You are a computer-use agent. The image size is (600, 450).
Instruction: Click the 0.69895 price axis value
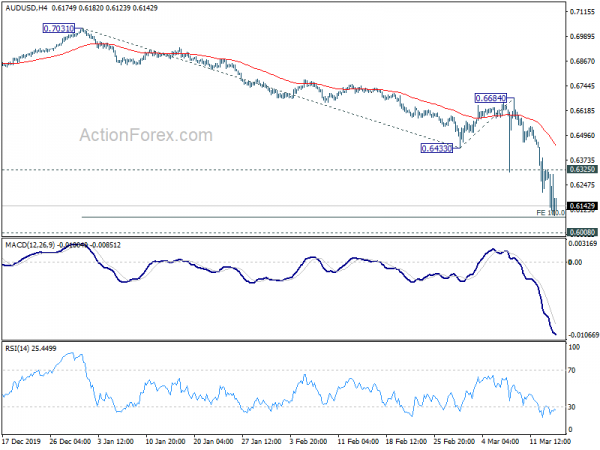click(582, 36)
